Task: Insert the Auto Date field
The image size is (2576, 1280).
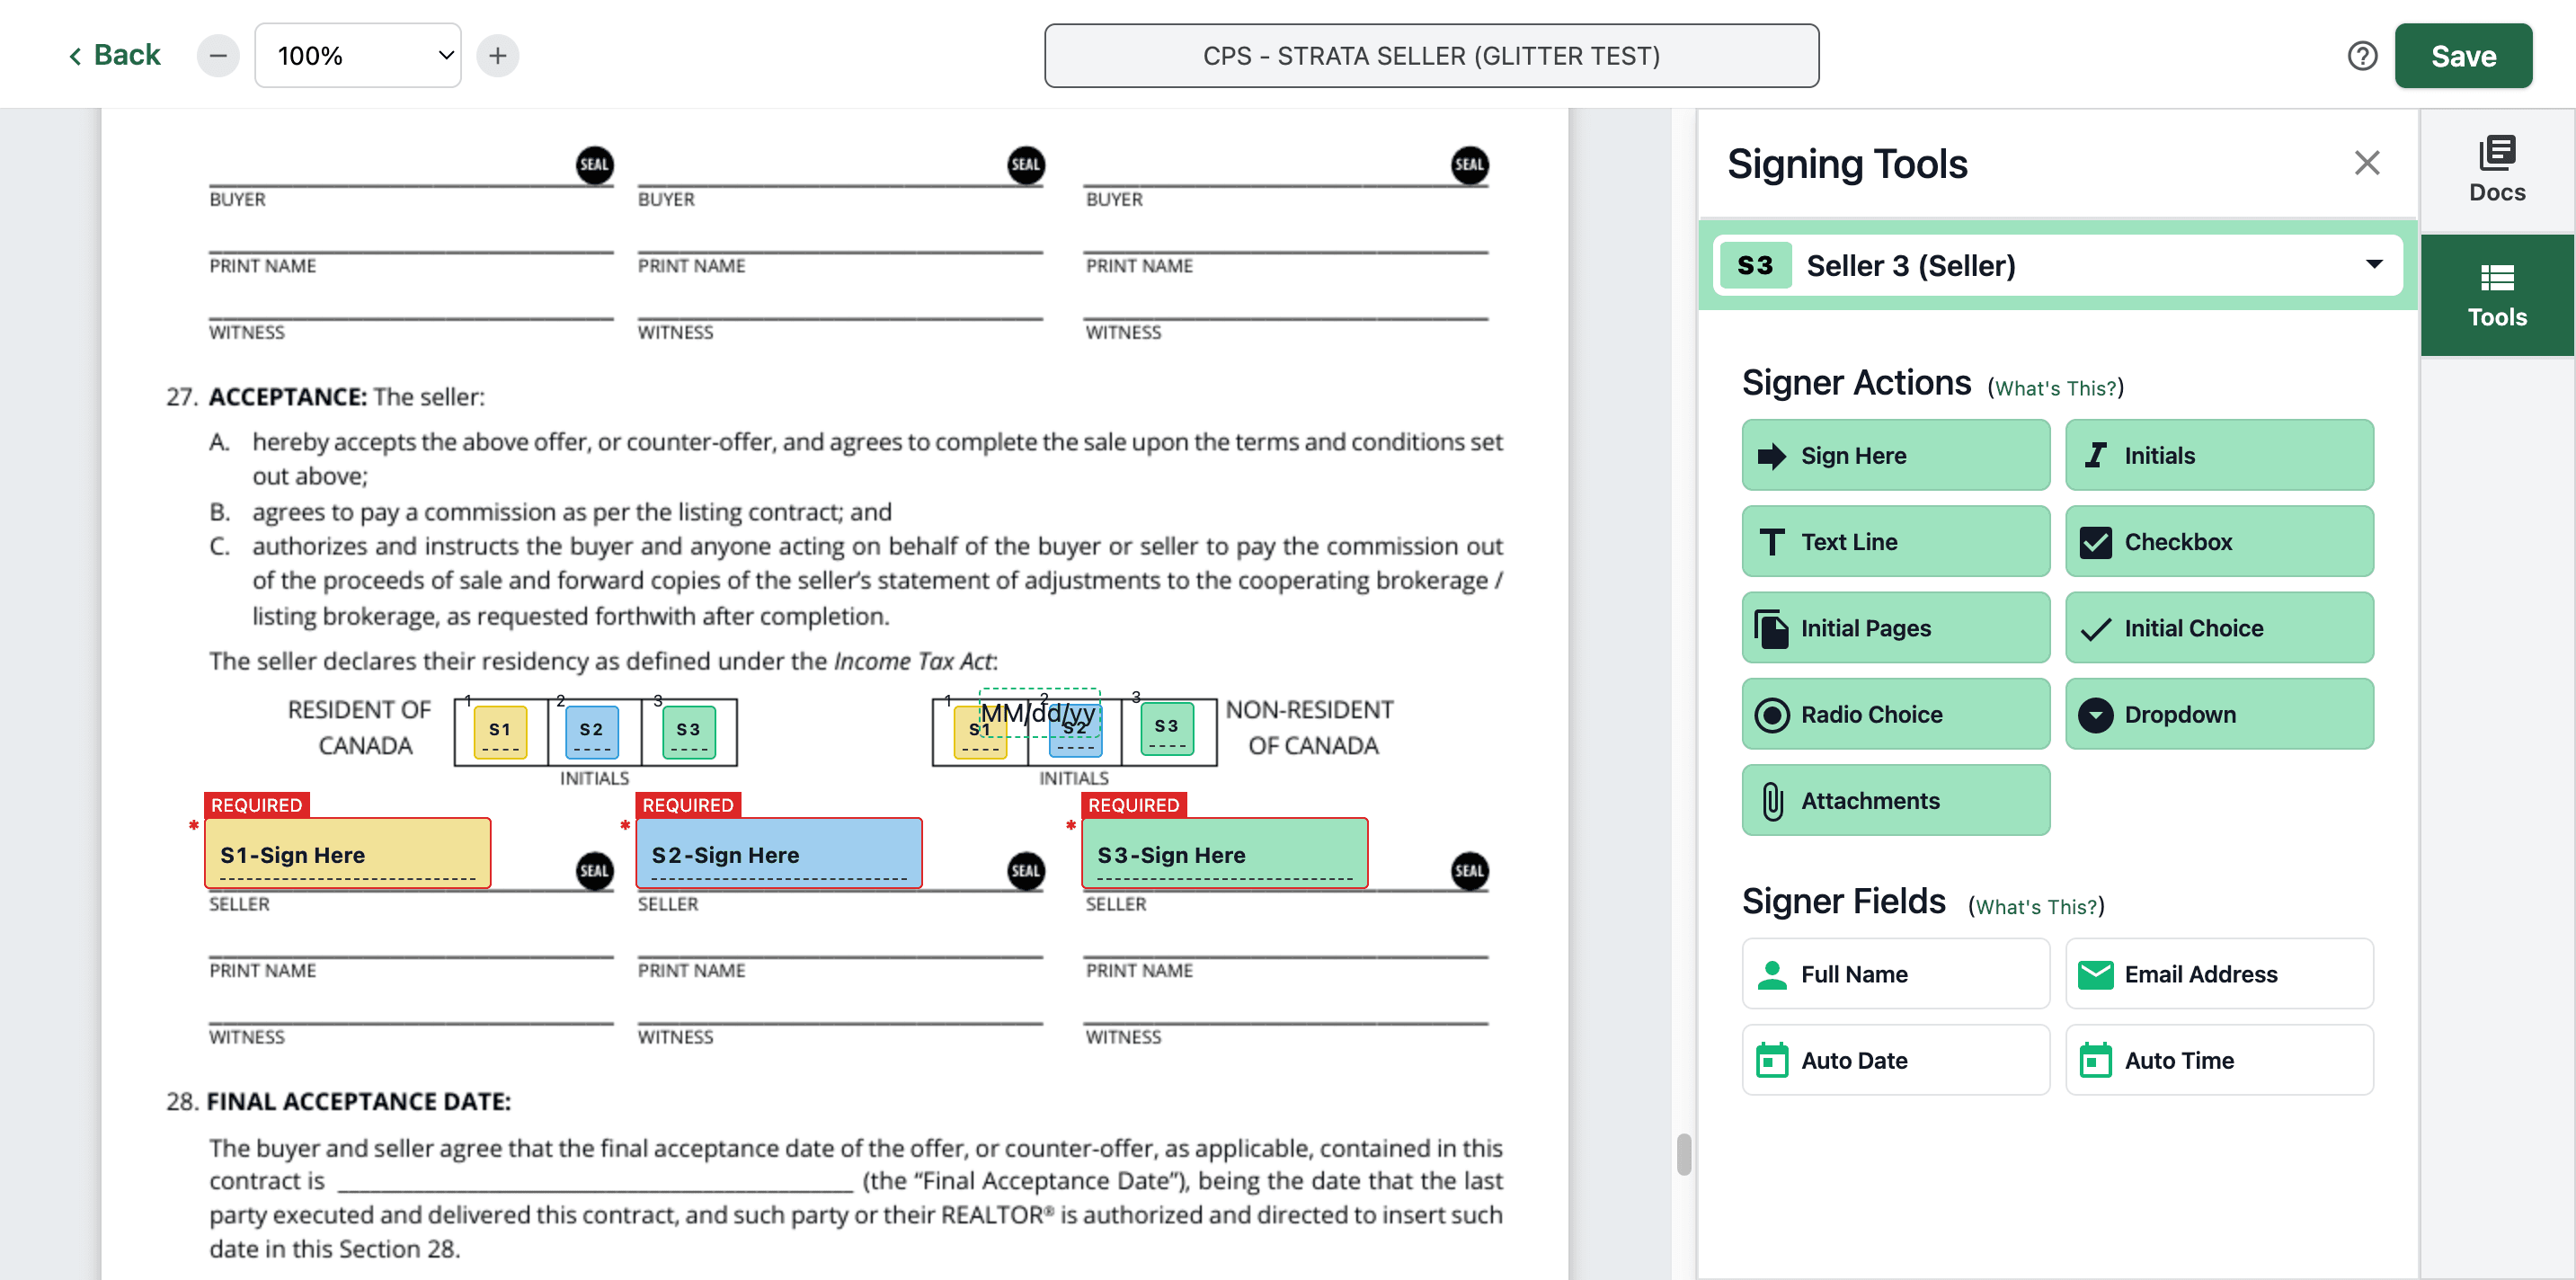Action: point(1895,1060)
